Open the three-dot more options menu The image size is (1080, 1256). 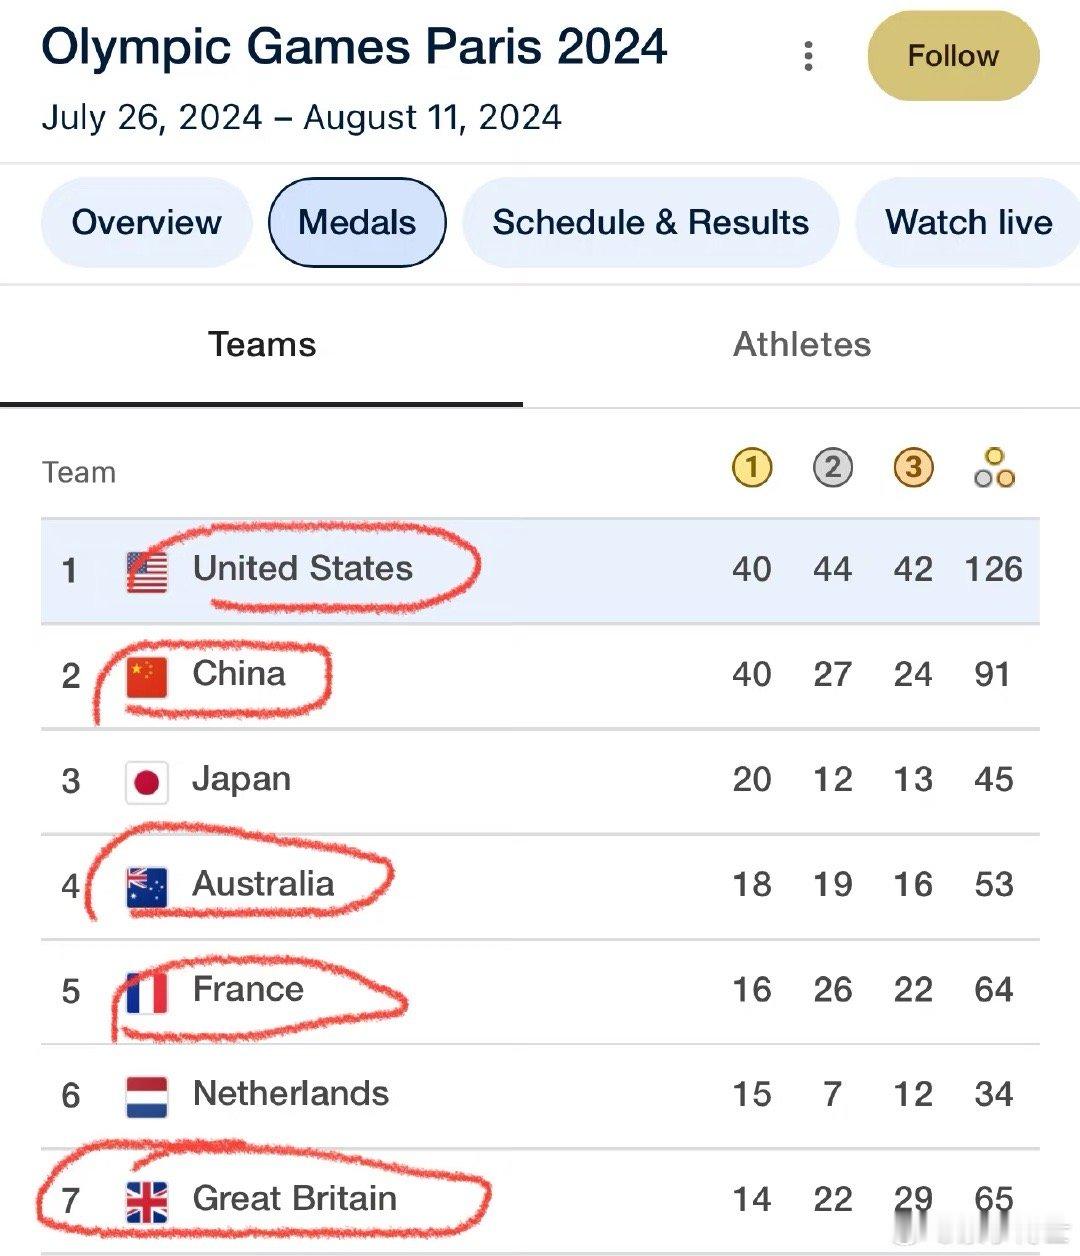click(808, 56)
